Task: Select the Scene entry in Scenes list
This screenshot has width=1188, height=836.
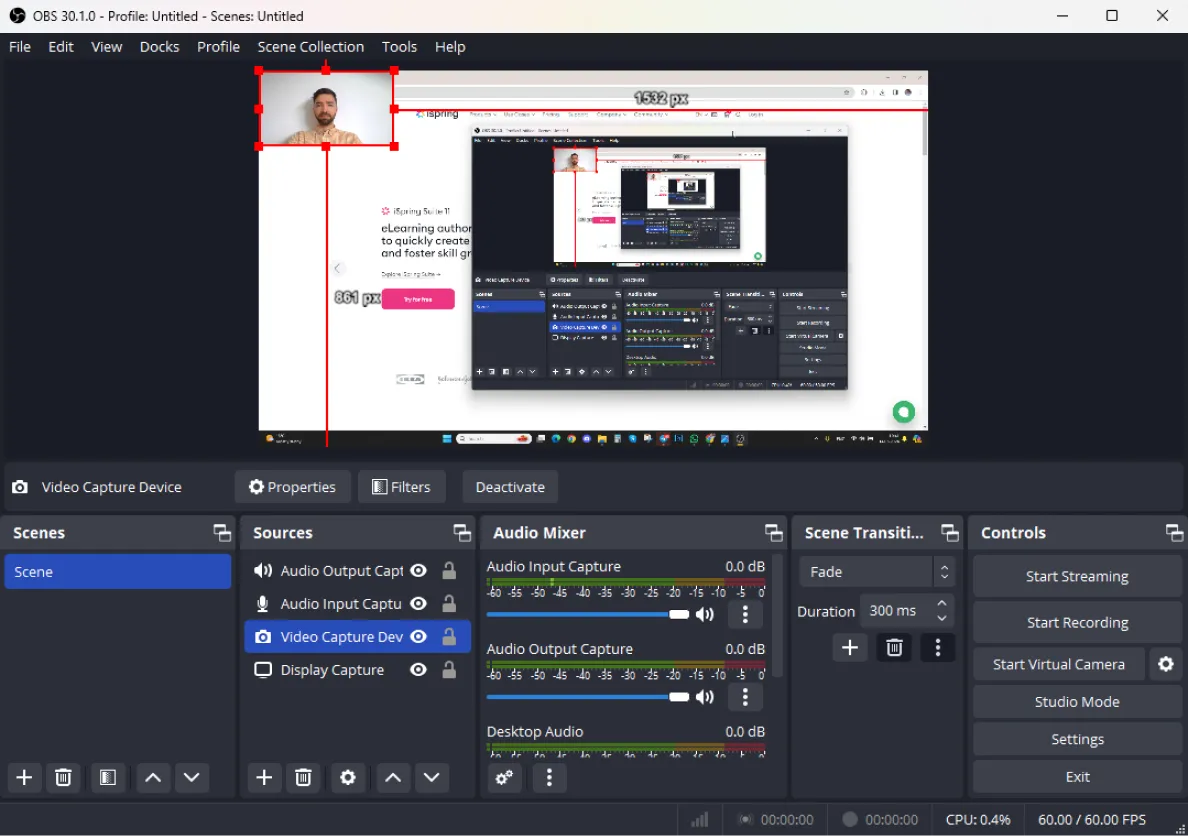Action: [118, 571]
